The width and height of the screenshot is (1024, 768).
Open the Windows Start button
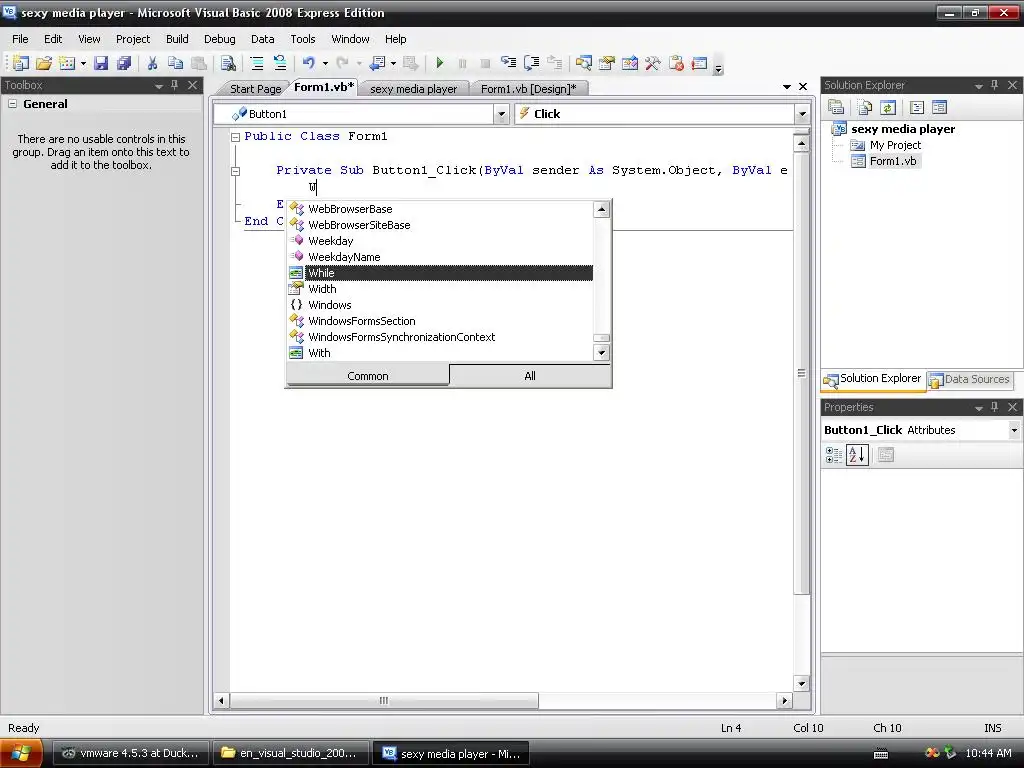(21, 753)
